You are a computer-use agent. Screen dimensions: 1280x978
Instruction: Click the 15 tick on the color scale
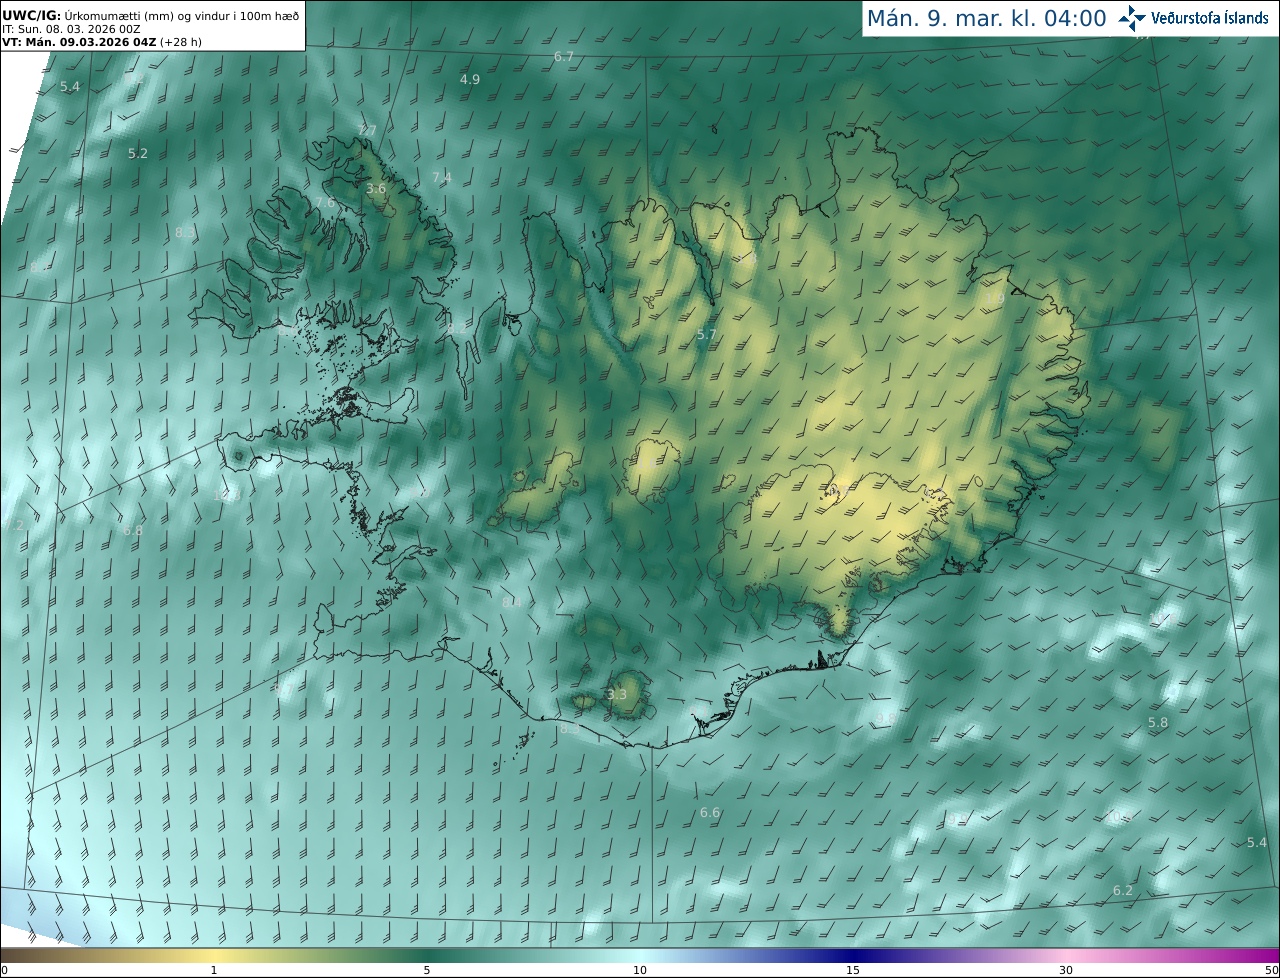(853, 970)
